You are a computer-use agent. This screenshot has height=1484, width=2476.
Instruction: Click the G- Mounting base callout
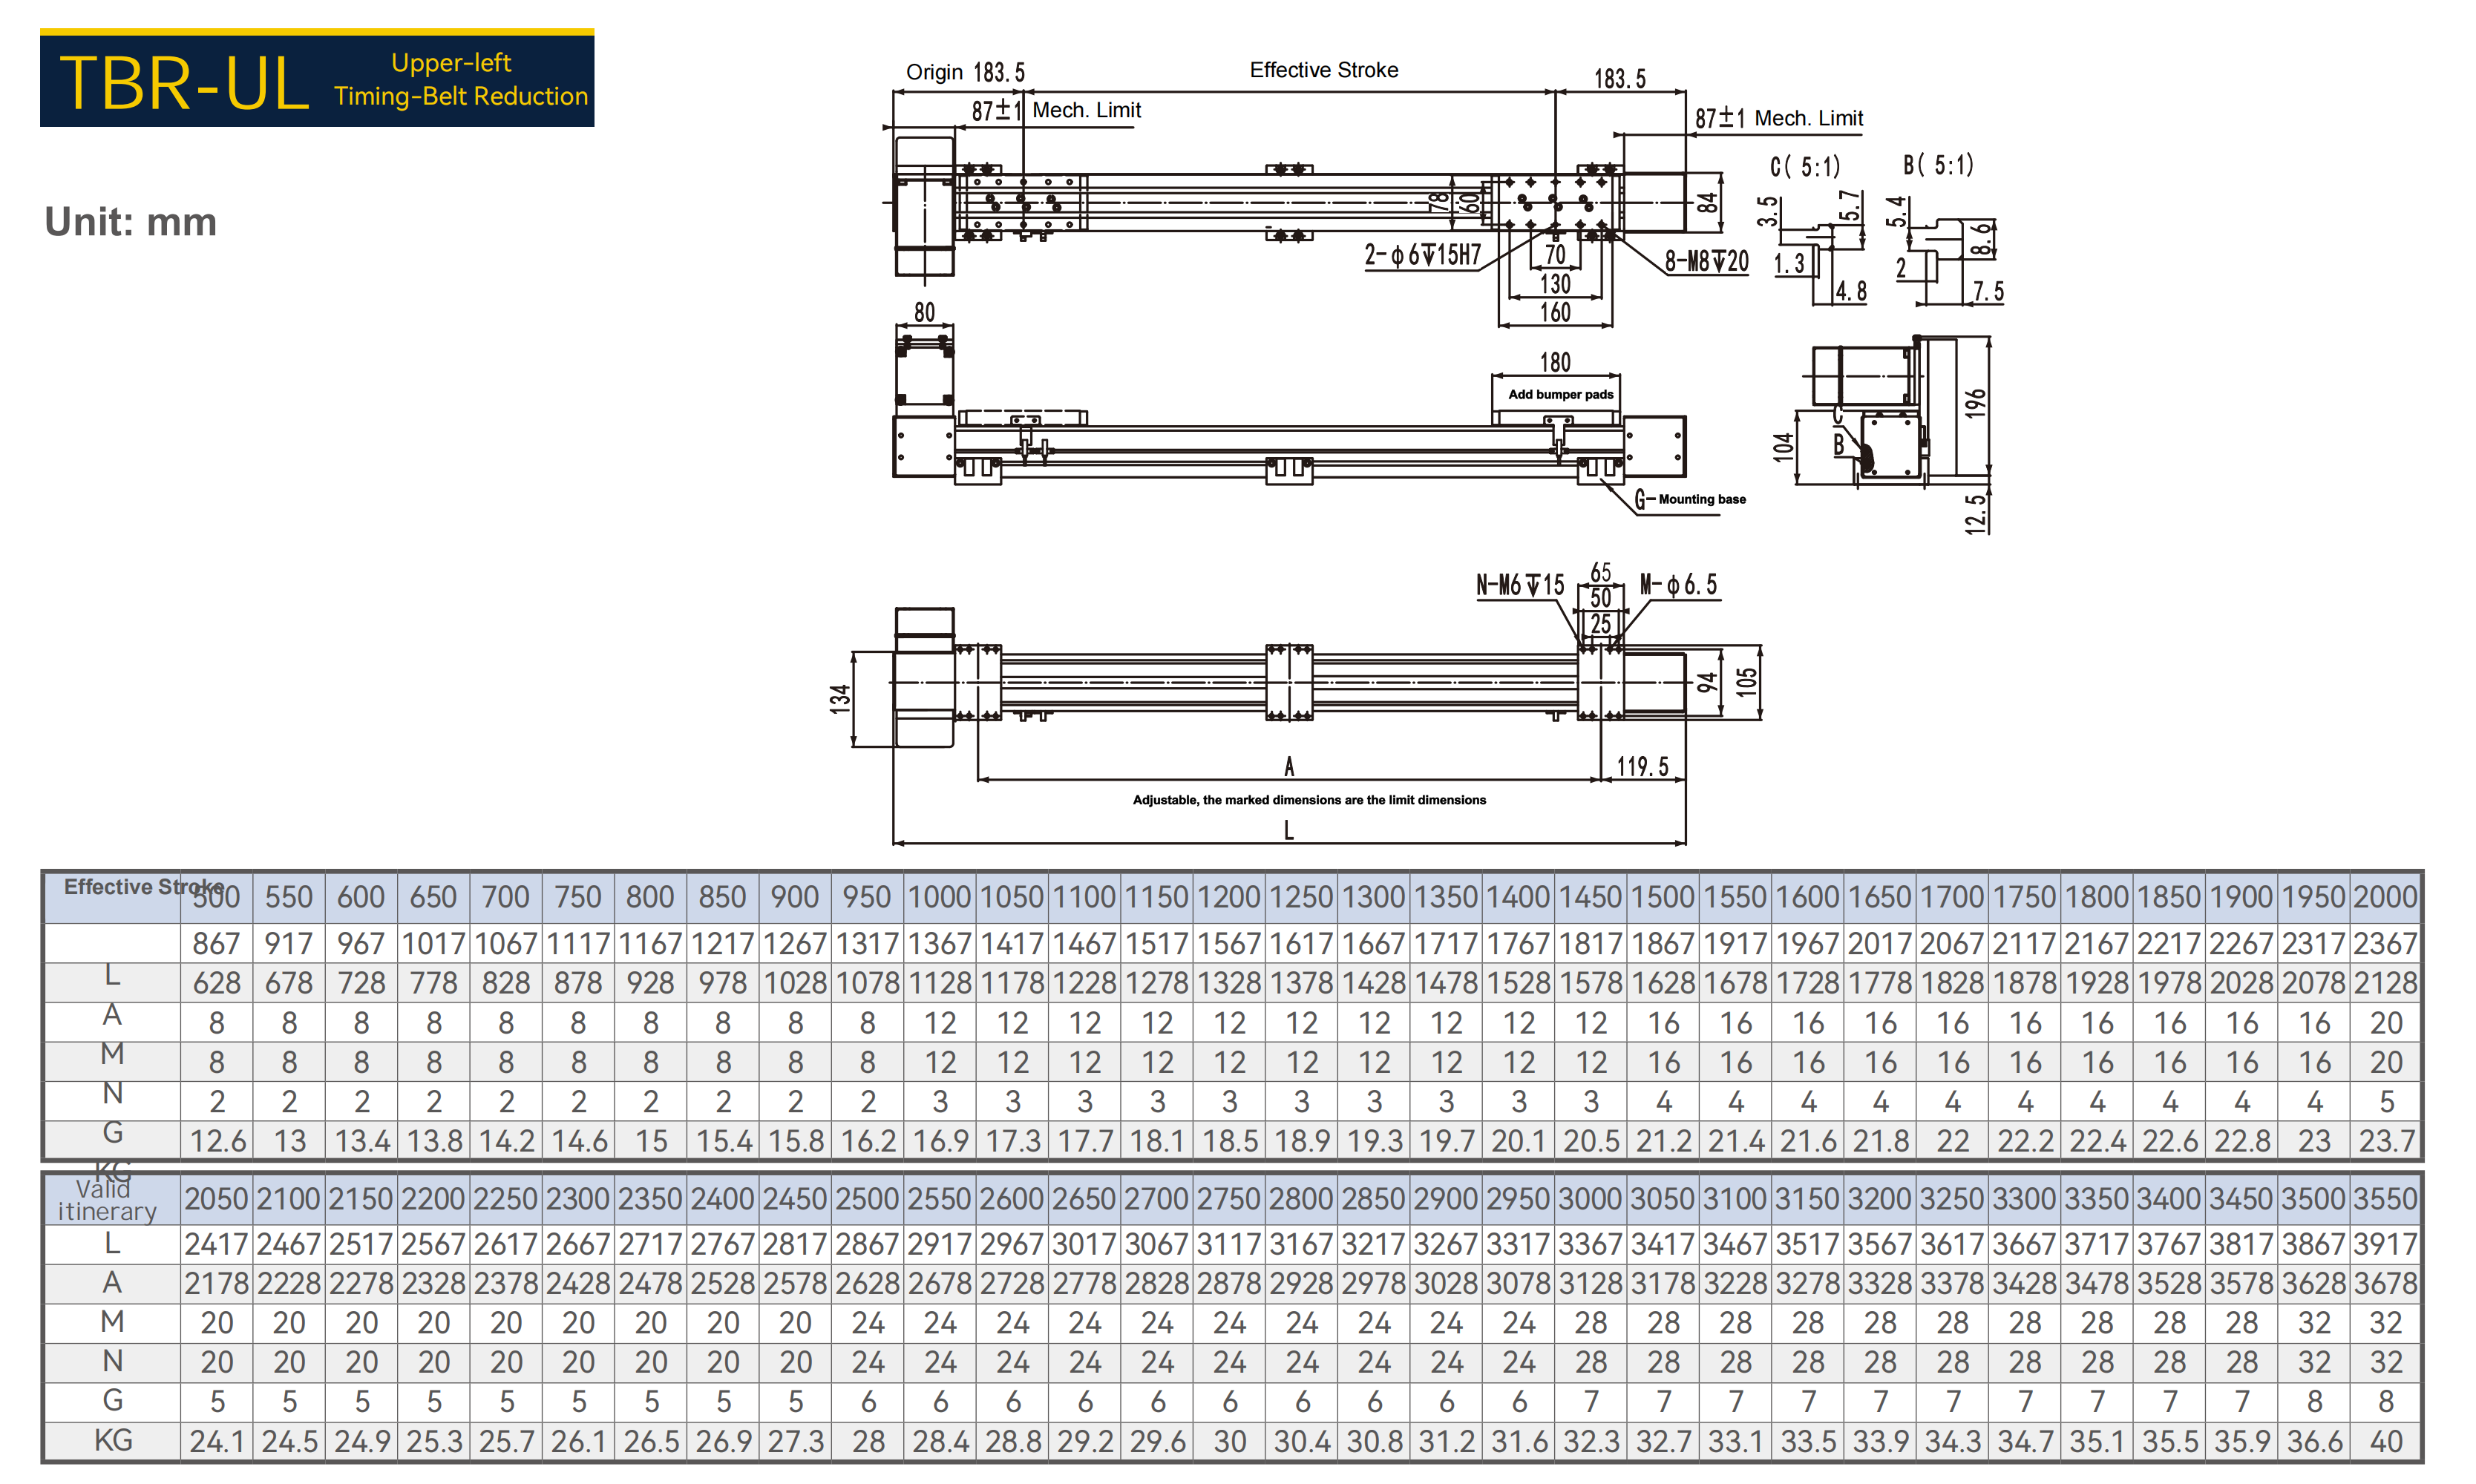tap(1690, 499)
